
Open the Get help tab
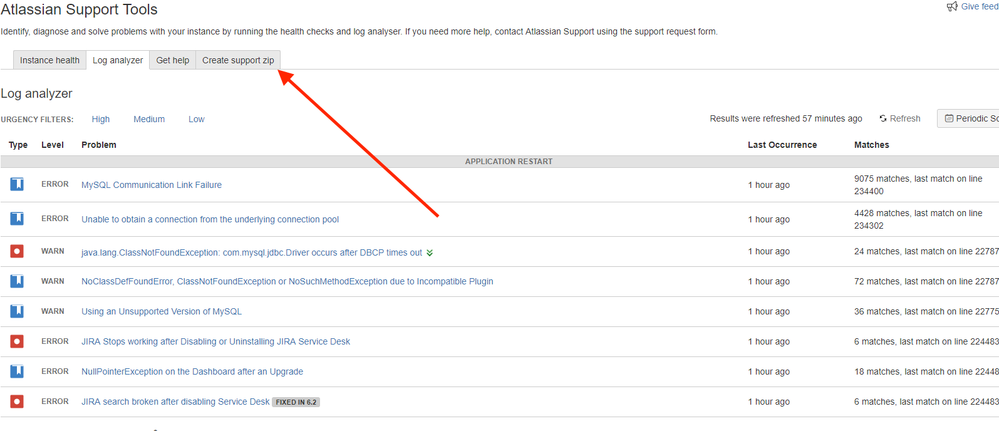173,60
